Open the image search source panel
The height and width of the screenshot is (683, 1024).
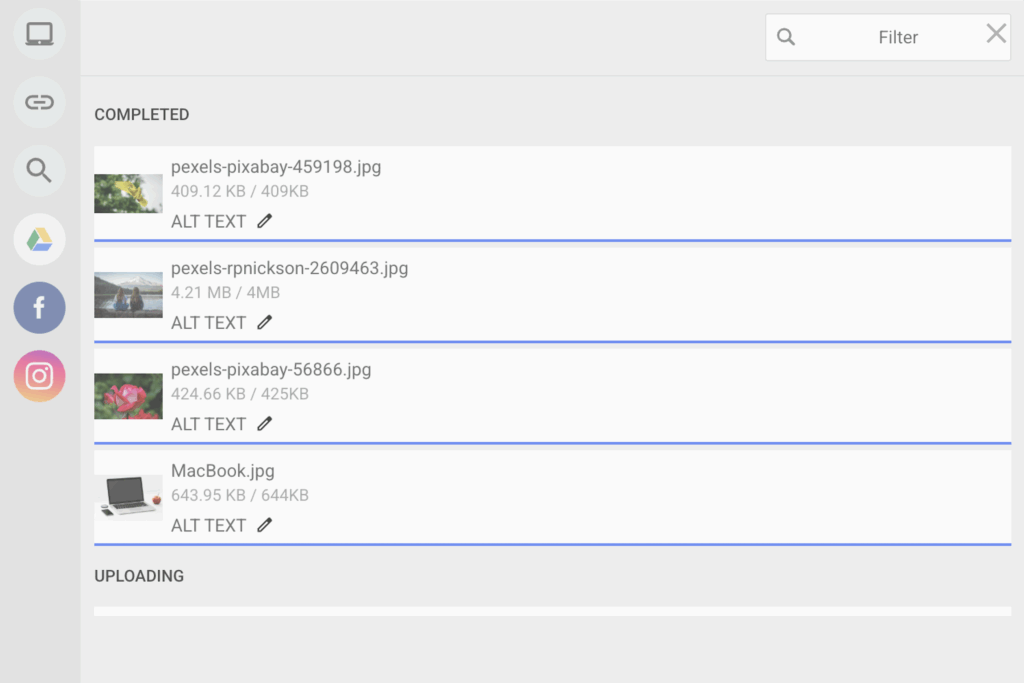[39, 170]
